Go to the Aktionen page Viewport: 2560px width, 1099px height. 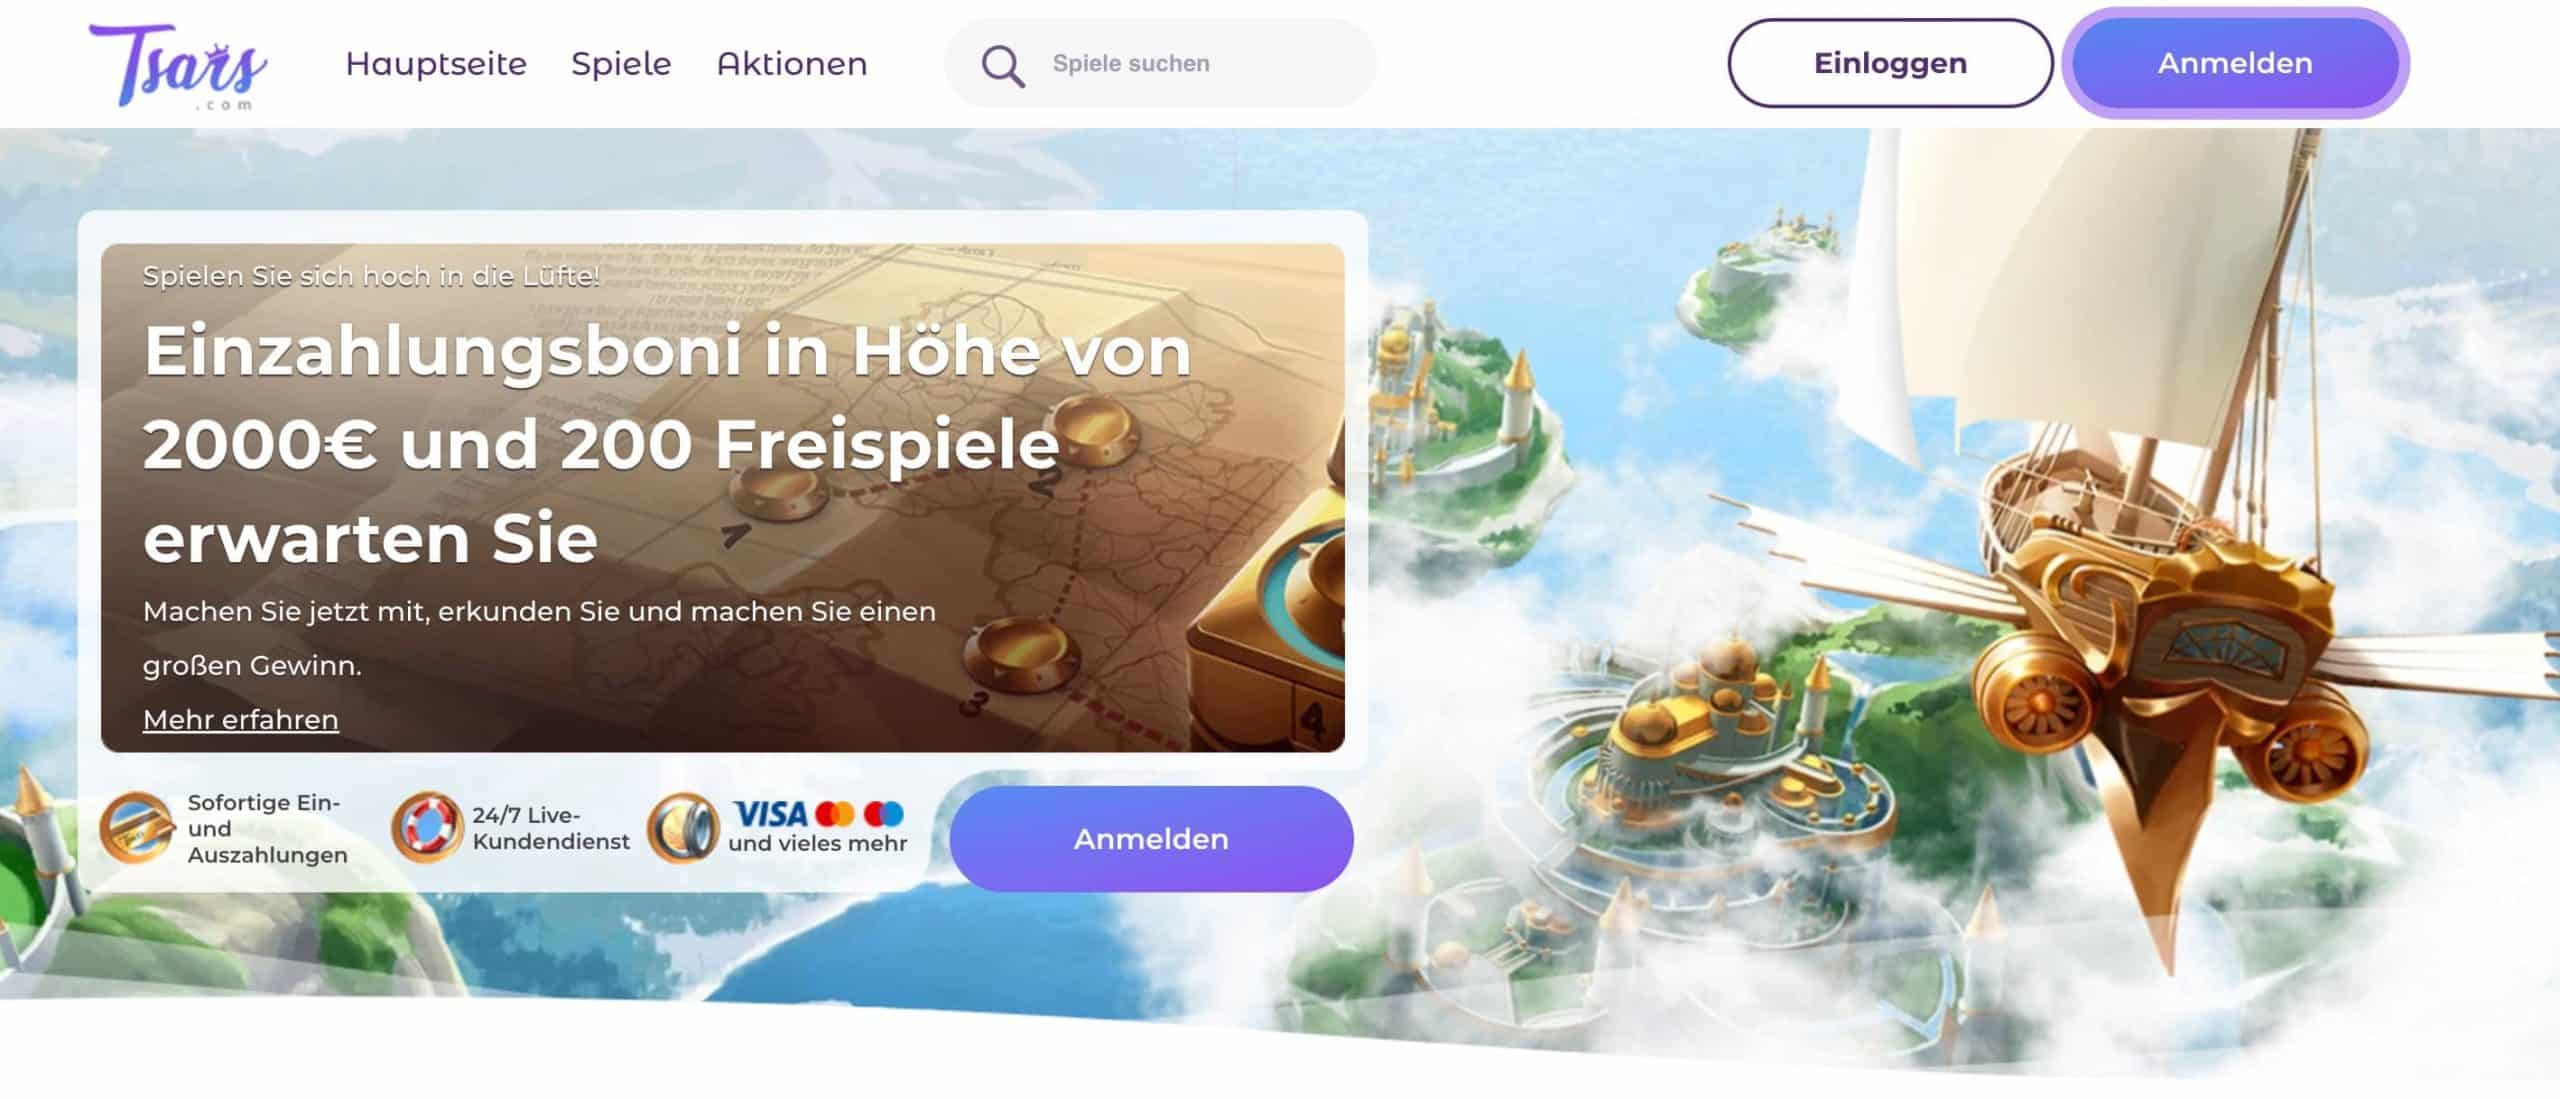pyautogui.click(x=792, y=63)
